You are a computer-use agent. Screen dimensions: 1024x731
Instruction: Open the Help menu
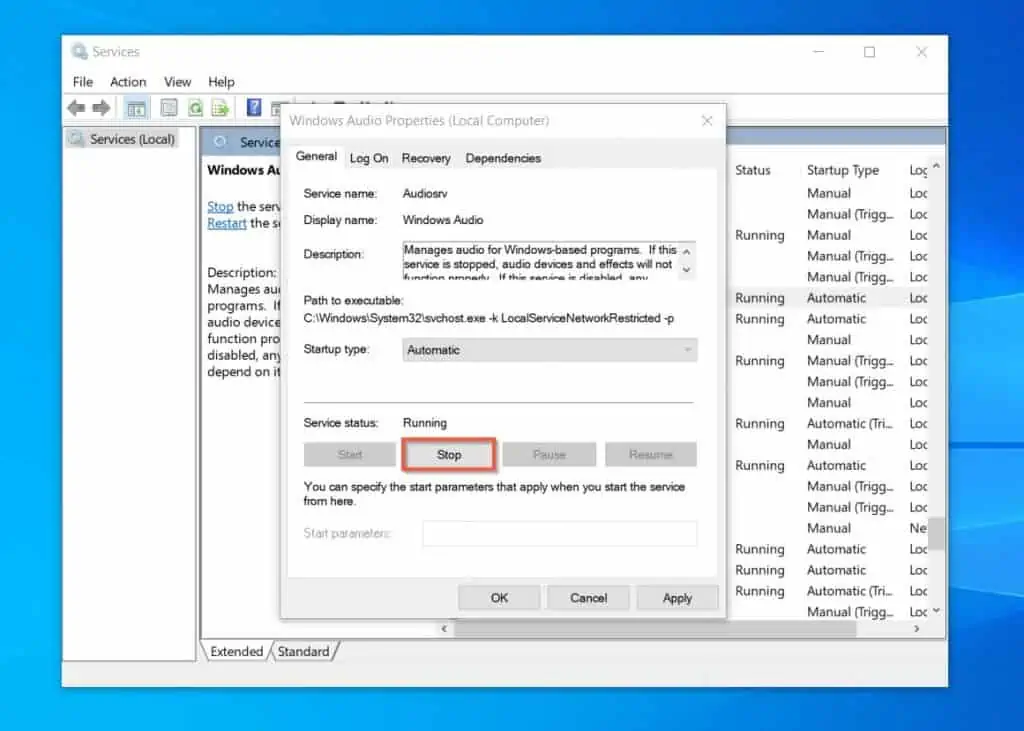221,82
